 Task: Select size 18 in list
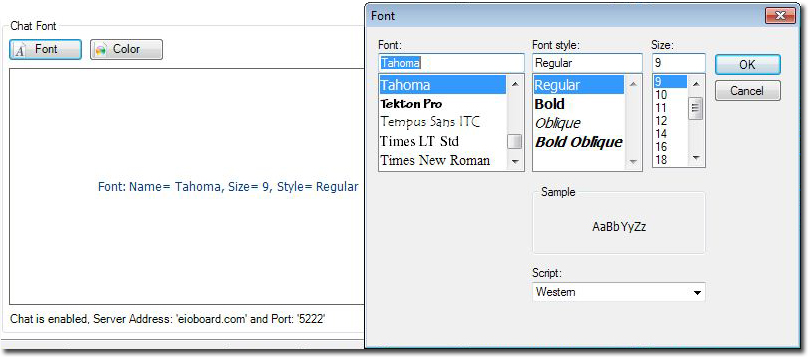tap(670, 160)
